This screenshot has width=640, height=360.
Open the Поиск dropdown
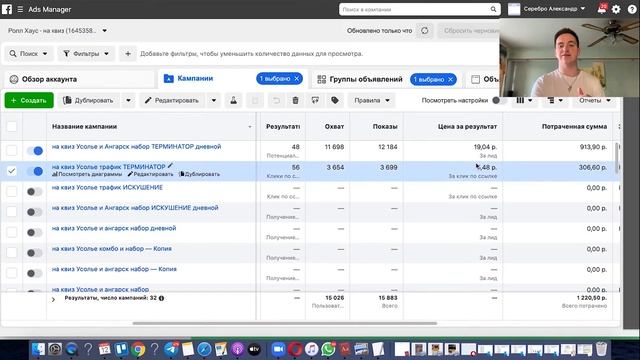point(29,53)
